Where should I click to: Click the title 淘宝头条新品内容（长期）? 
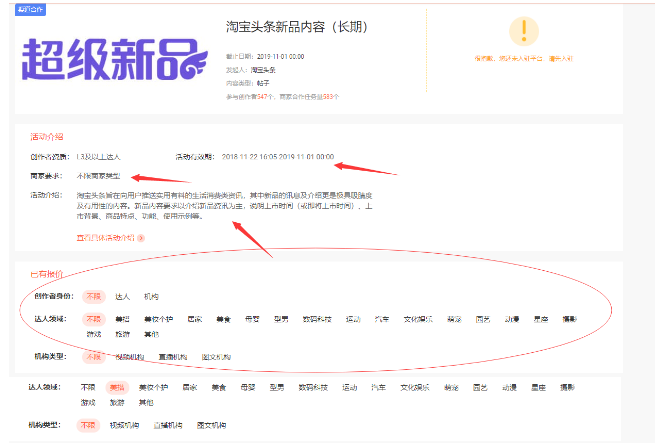click(x=297, y=27)
